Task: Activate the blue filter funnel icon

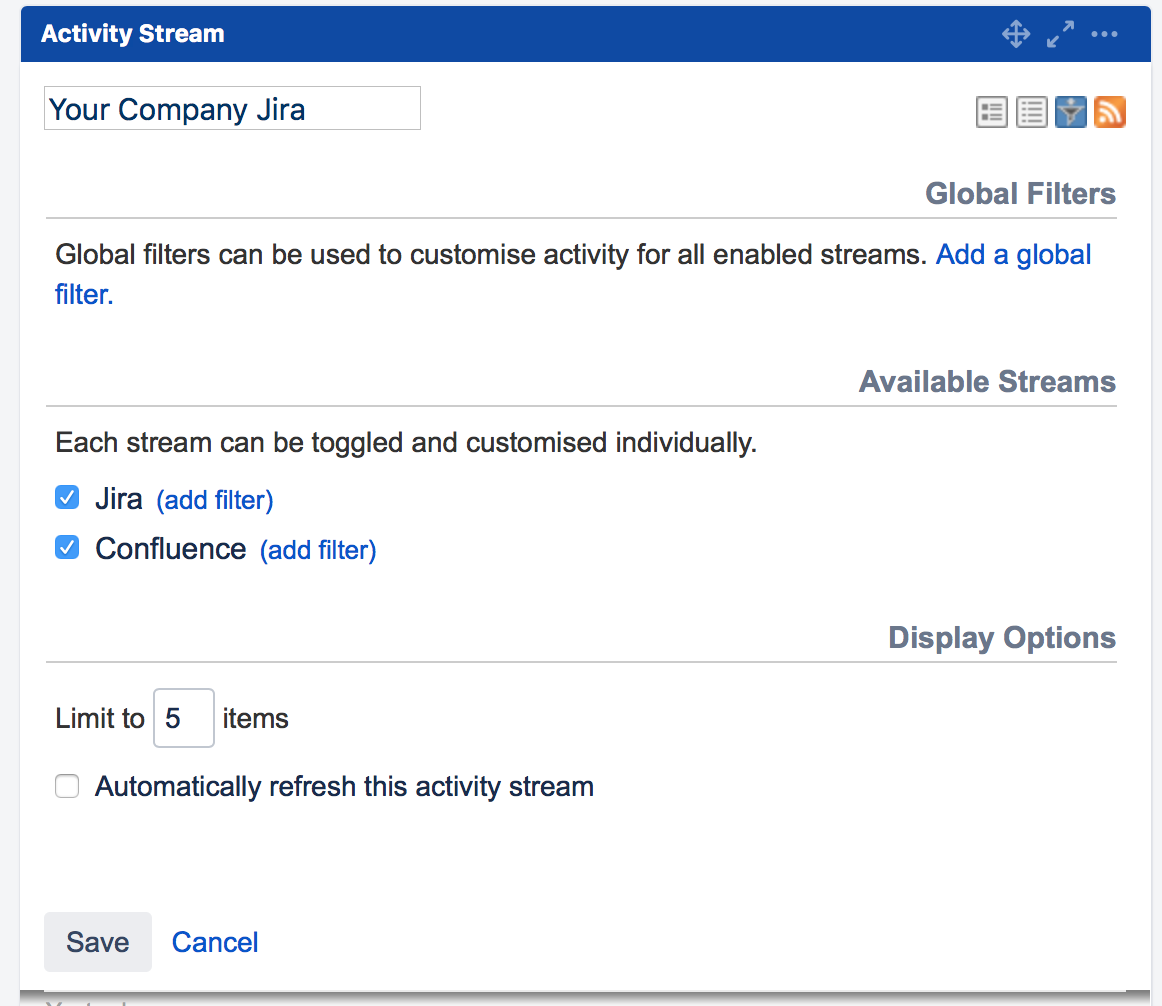Action: (x=1070, y=112)
